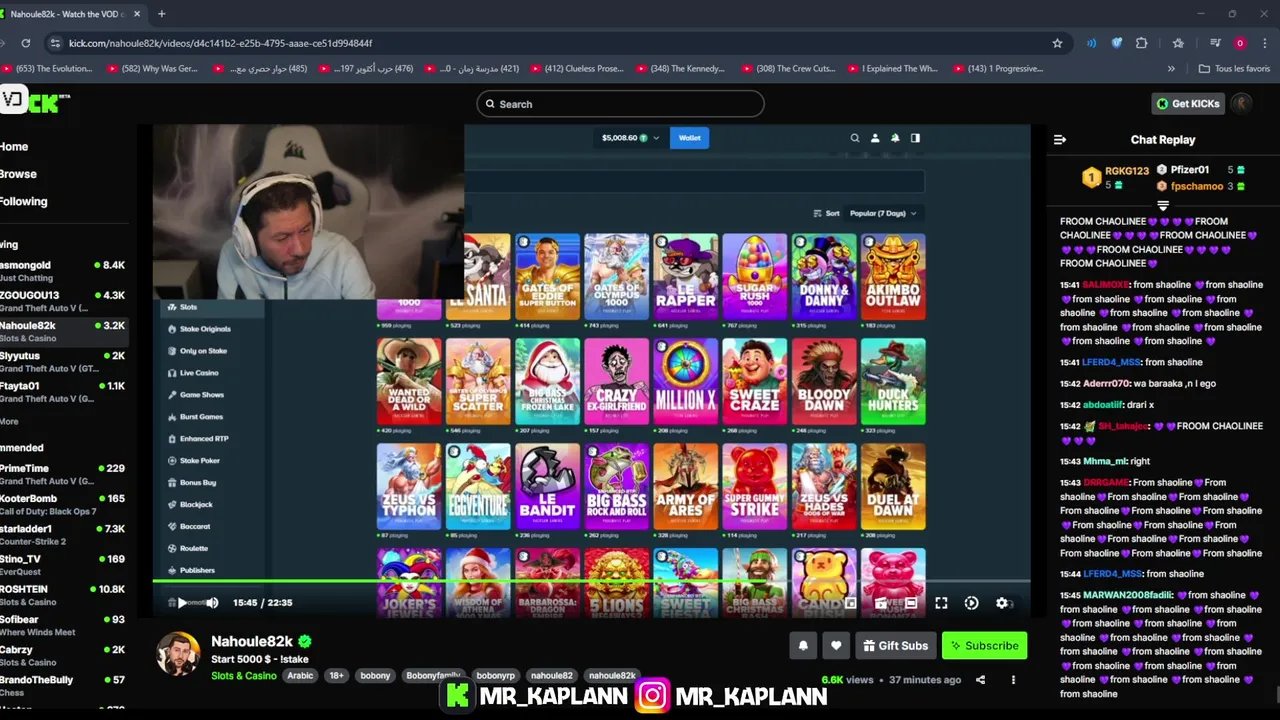1280x720 pixels.
Task: Open ZGOUGOU13 channel in sidebar
Action: point(62,301)
